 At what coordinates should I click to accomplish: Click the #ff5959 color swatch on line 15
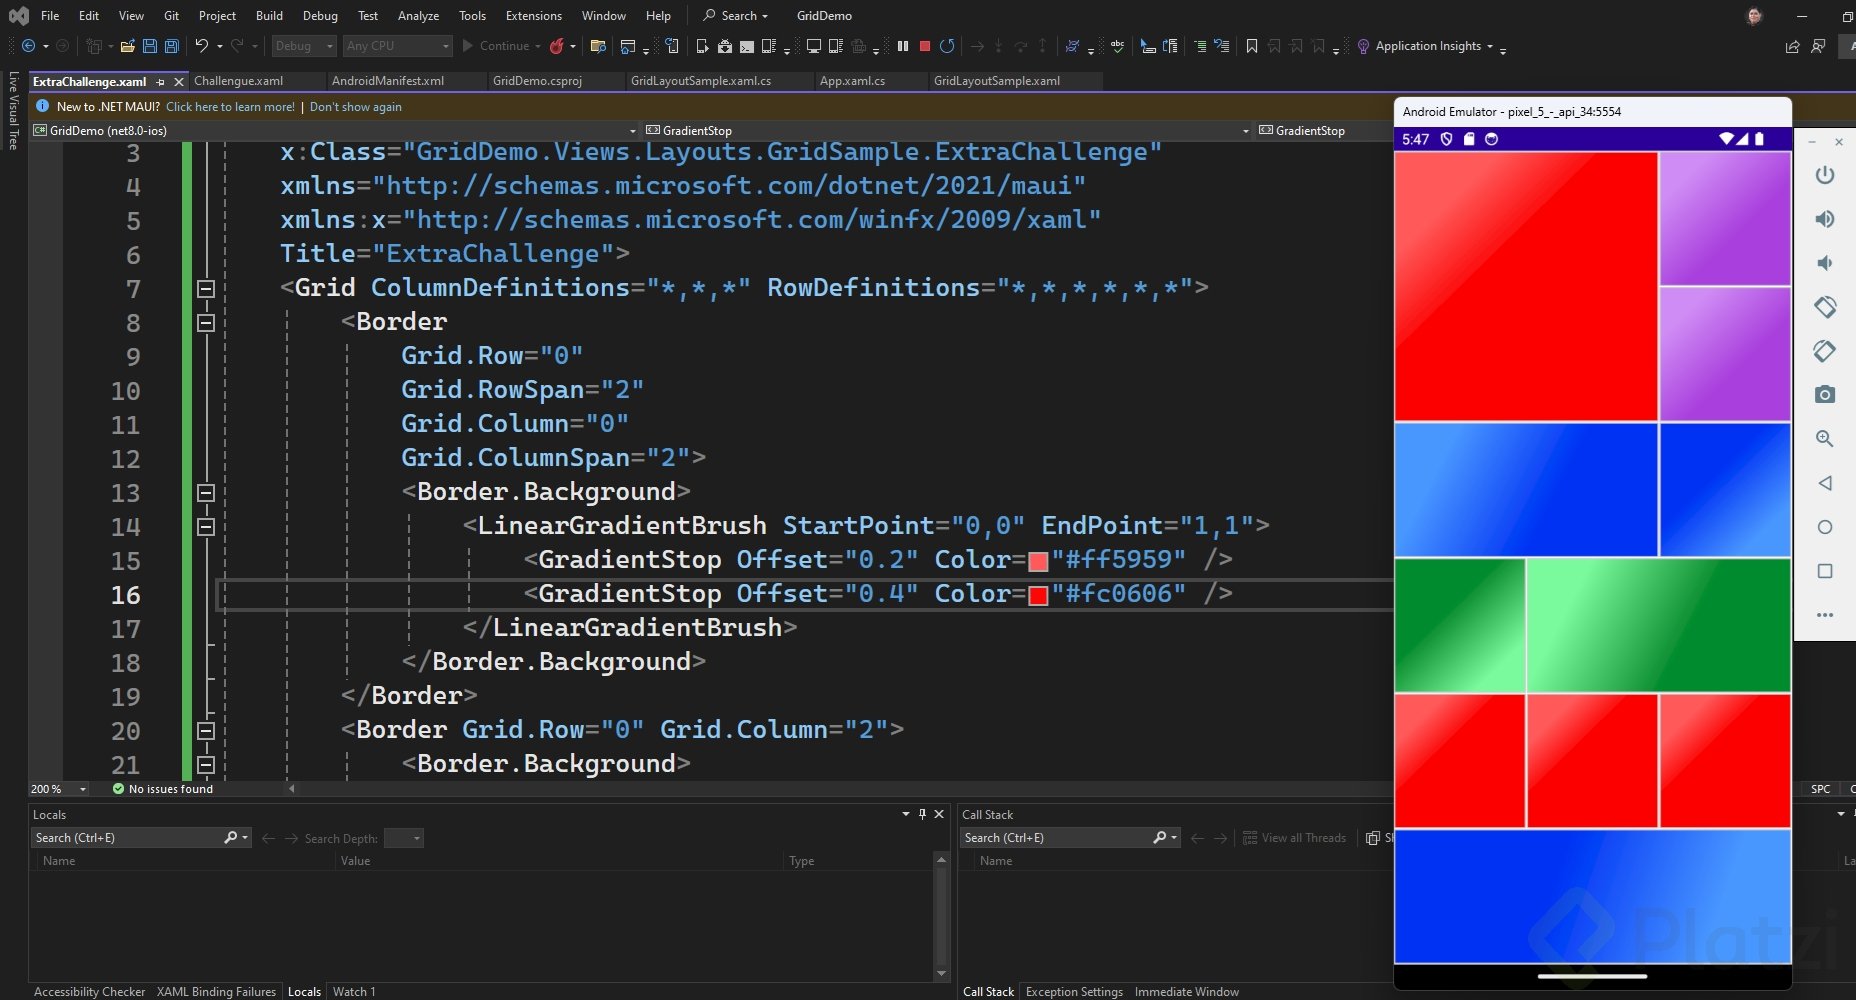pyautogui.click(x=1038, y=561)
